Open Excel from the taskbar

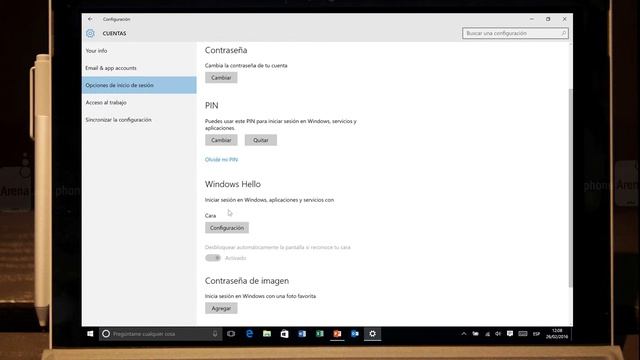coord(320,334)
